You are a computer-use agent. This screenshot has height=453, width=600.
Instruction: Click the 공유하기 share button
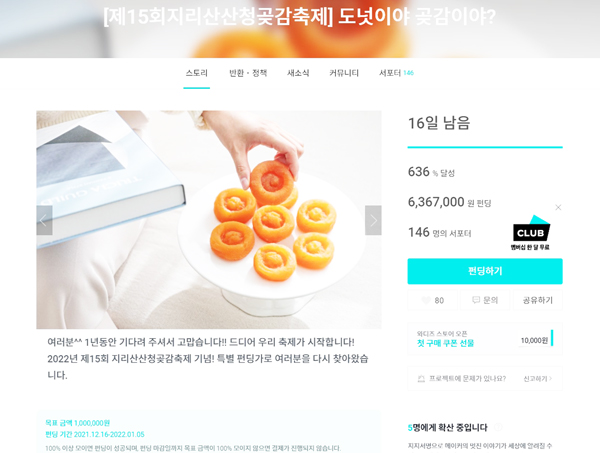[538, 300]
